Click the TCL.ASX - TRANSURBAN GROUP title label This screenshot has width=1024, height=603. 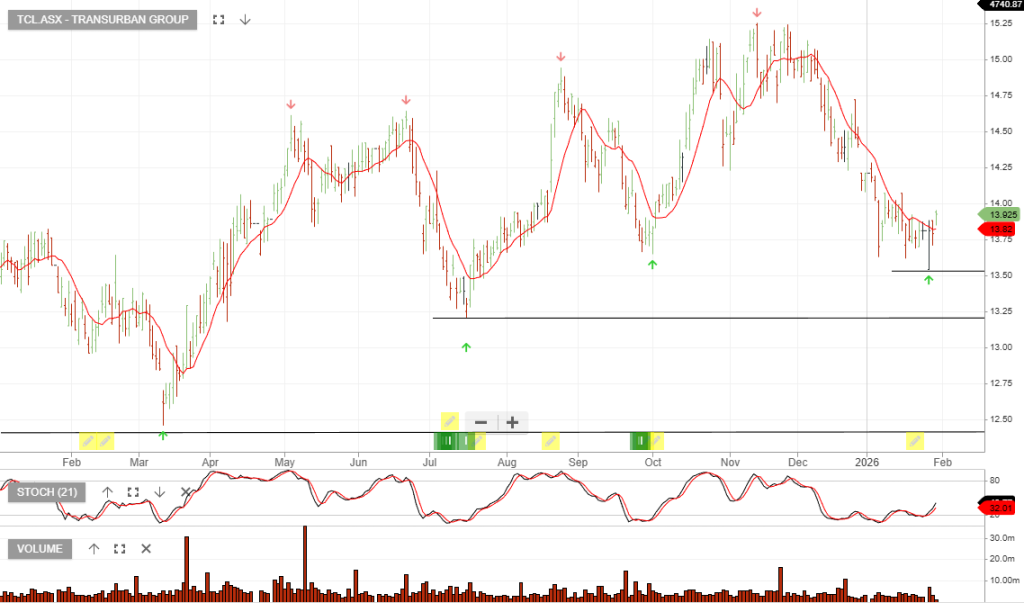[102, 19]
